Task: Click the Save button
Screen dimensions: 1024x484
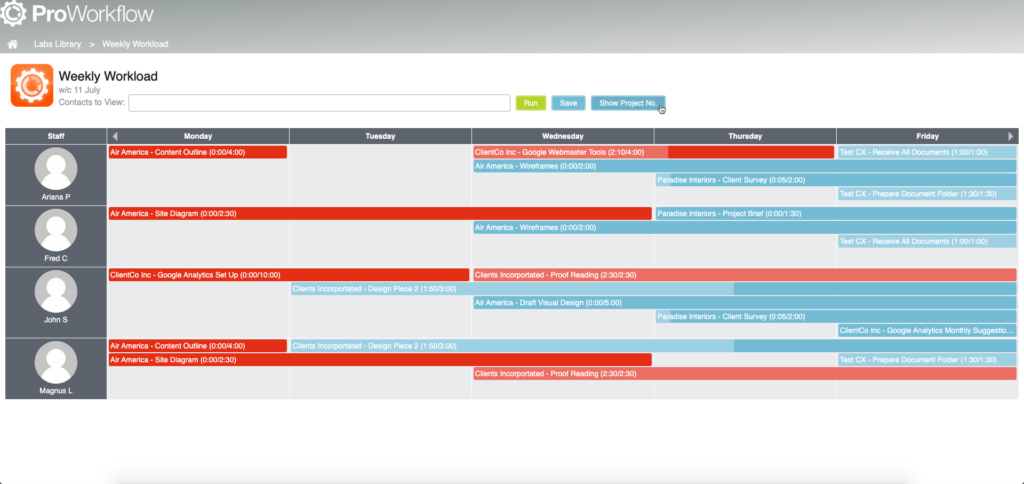Action: point(568,103)
